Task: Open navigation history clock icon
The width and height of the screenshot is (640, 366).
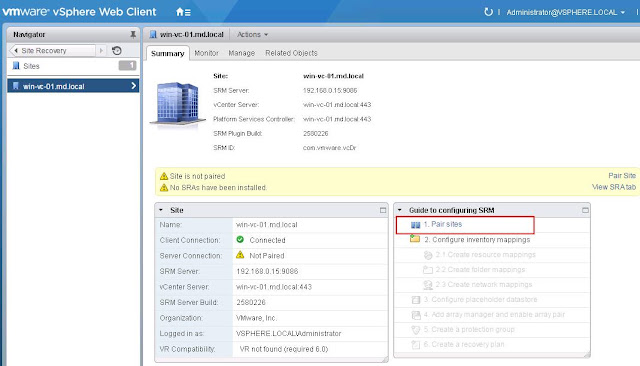Action: (x=117, y=51)
